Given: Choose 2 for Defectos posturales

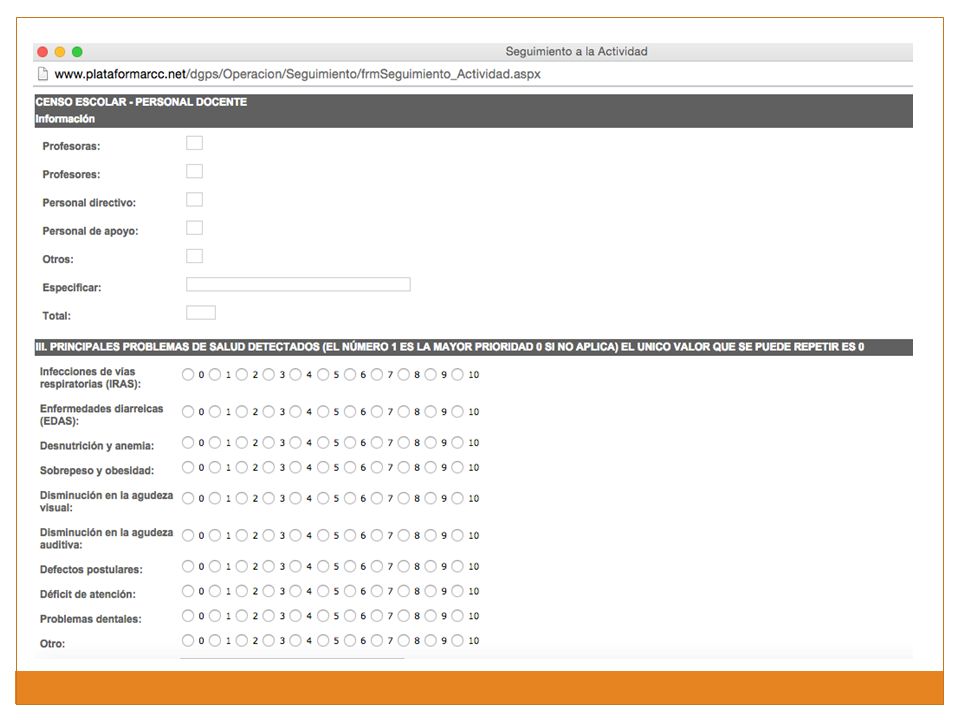Looking at the screenshot, I should (x=242, y=566).
